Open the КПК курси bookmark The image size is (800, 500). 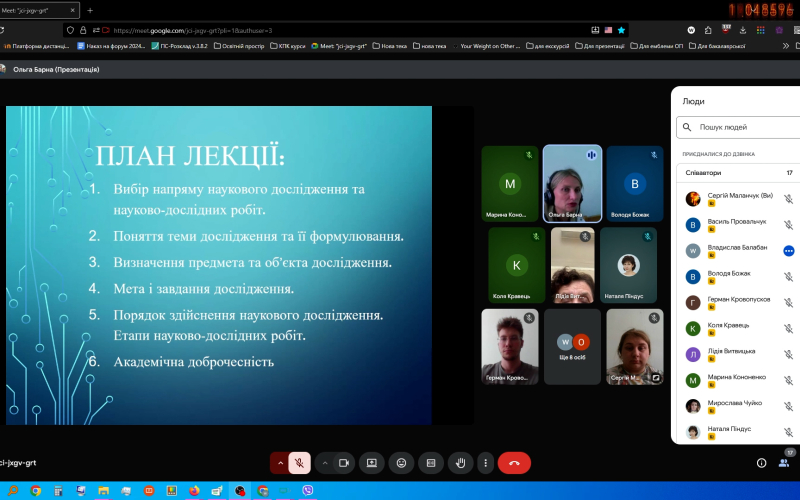[x=290, y=45]
